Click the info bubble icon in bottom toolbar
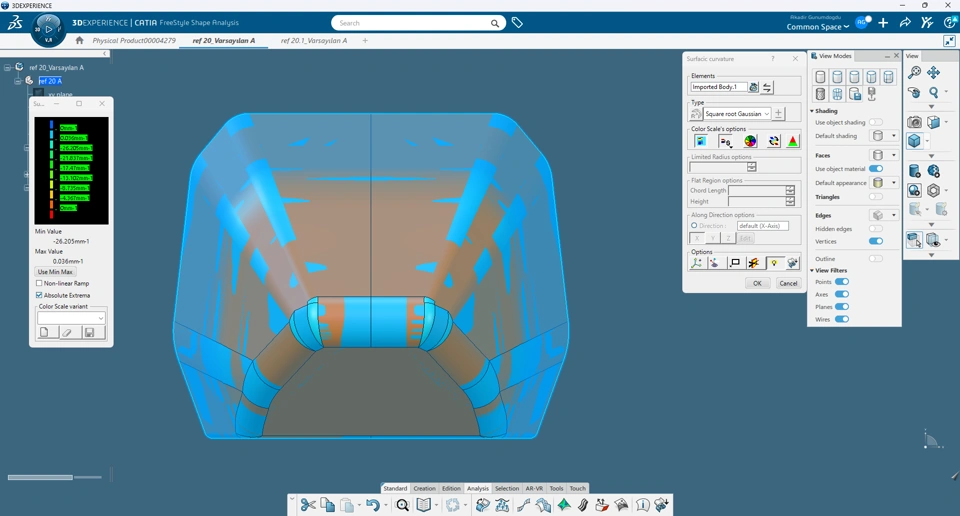This screenshot has height=516, width=960. point(642,505)
